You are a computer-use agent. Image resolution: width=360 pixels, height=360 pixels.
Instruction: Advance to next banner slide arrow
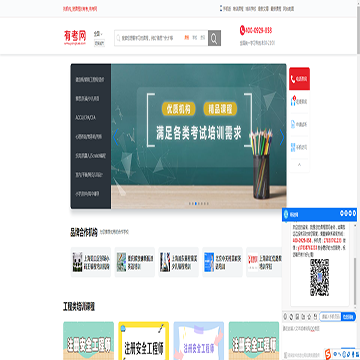coord(282,137)
